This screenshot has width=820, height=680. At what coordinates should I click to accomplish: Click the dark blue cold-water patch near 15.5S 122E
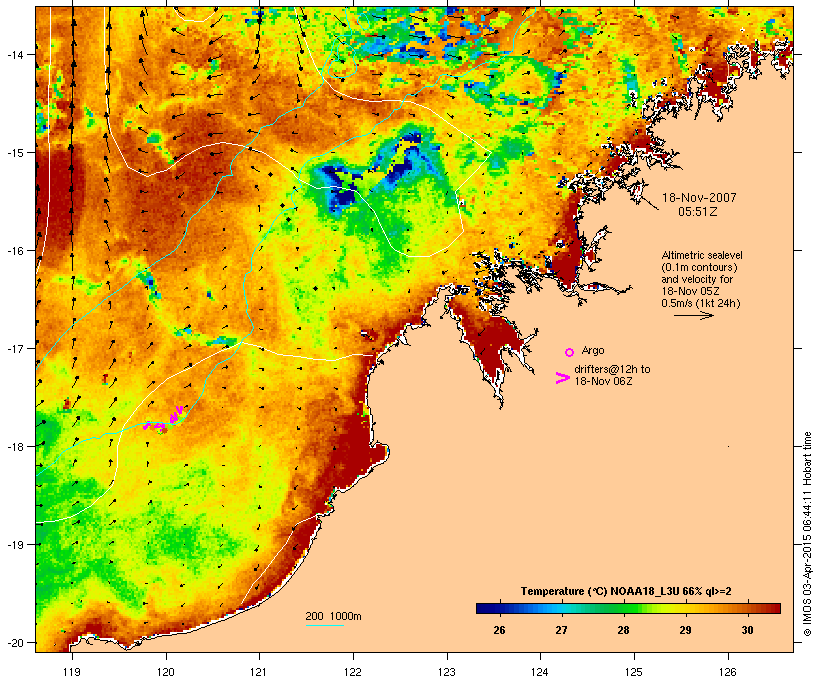[x=343, y=198]
